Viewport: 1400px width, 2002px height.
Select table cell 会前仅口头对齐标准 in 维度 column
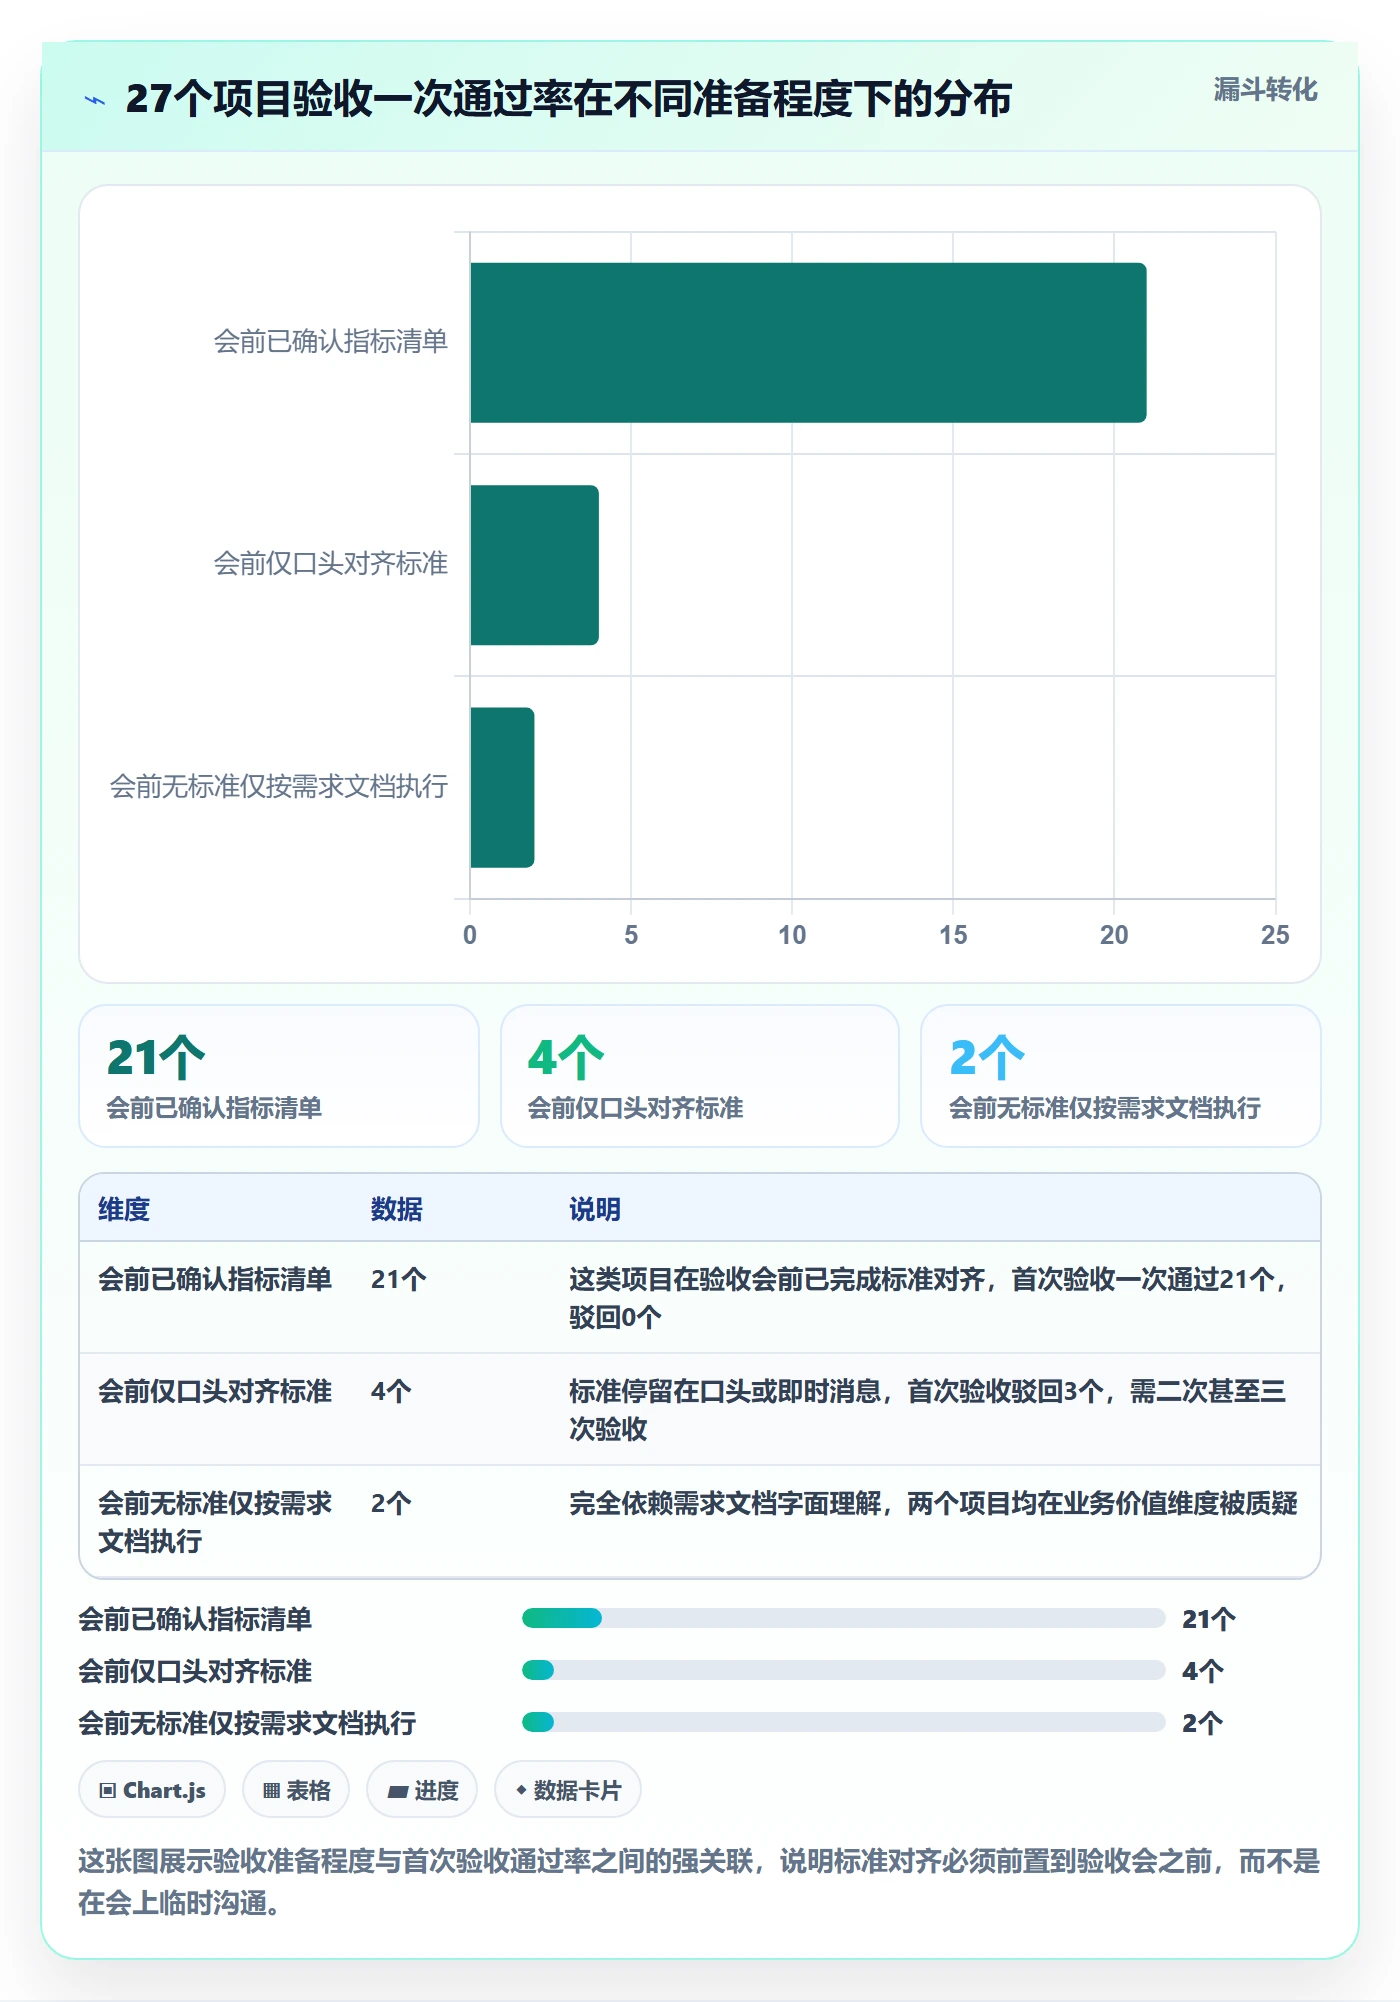pyautogui.click(x=215, y=1391)
